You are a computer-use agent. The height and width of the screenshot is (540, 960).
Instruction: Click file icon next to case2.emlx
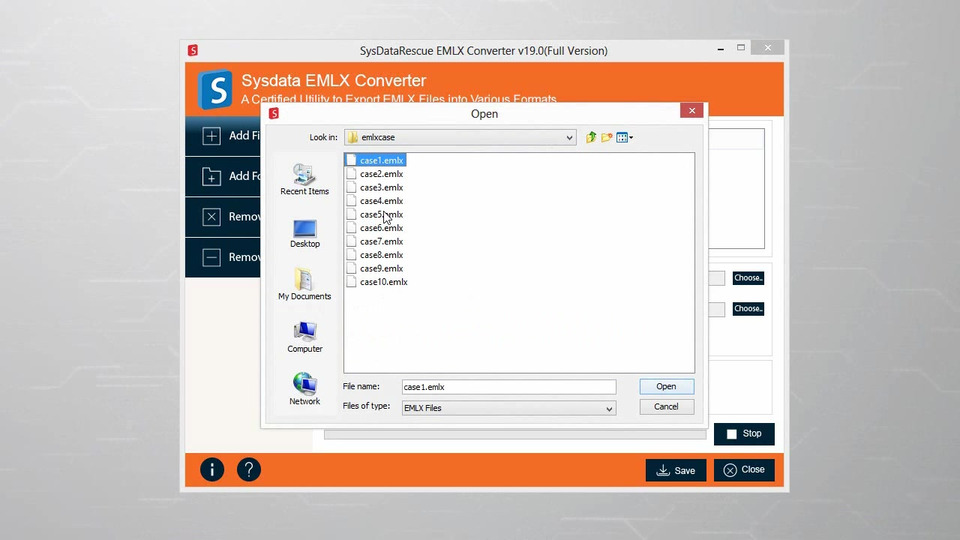(x=351, y=174)
